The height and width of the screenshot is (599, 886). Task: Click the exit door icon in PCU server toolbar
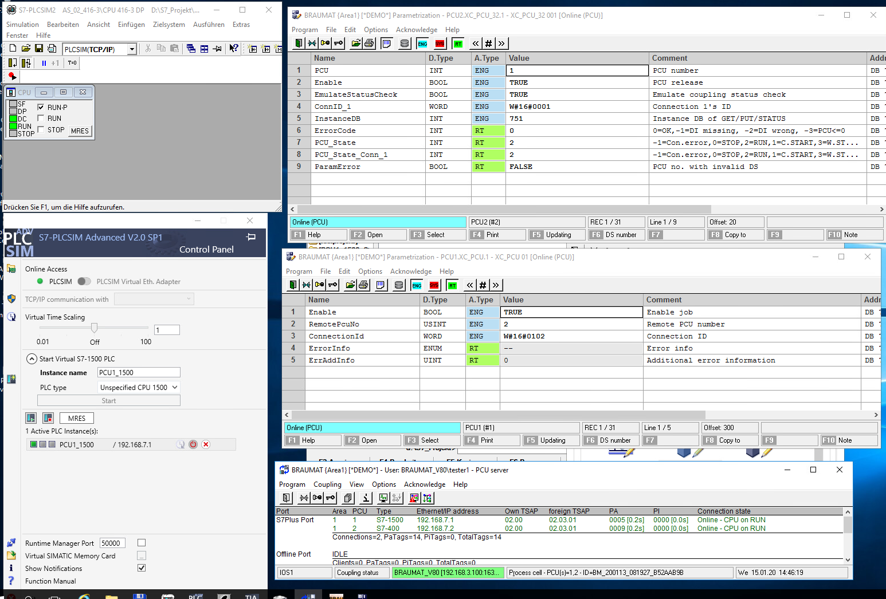coord(287,498)
